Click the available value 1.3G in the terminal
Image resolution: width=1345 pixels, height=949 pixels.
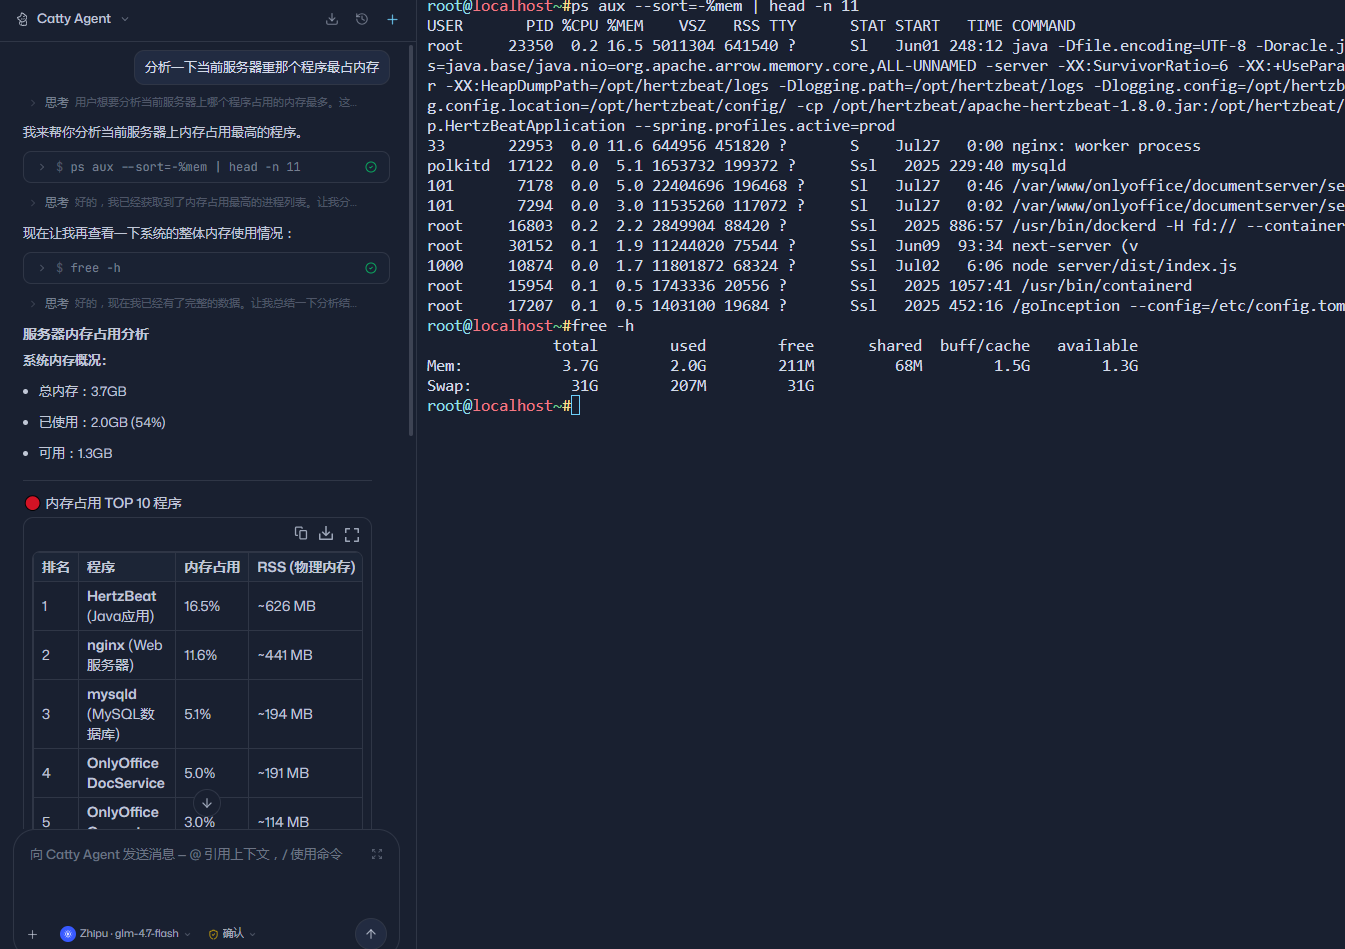1120,366
